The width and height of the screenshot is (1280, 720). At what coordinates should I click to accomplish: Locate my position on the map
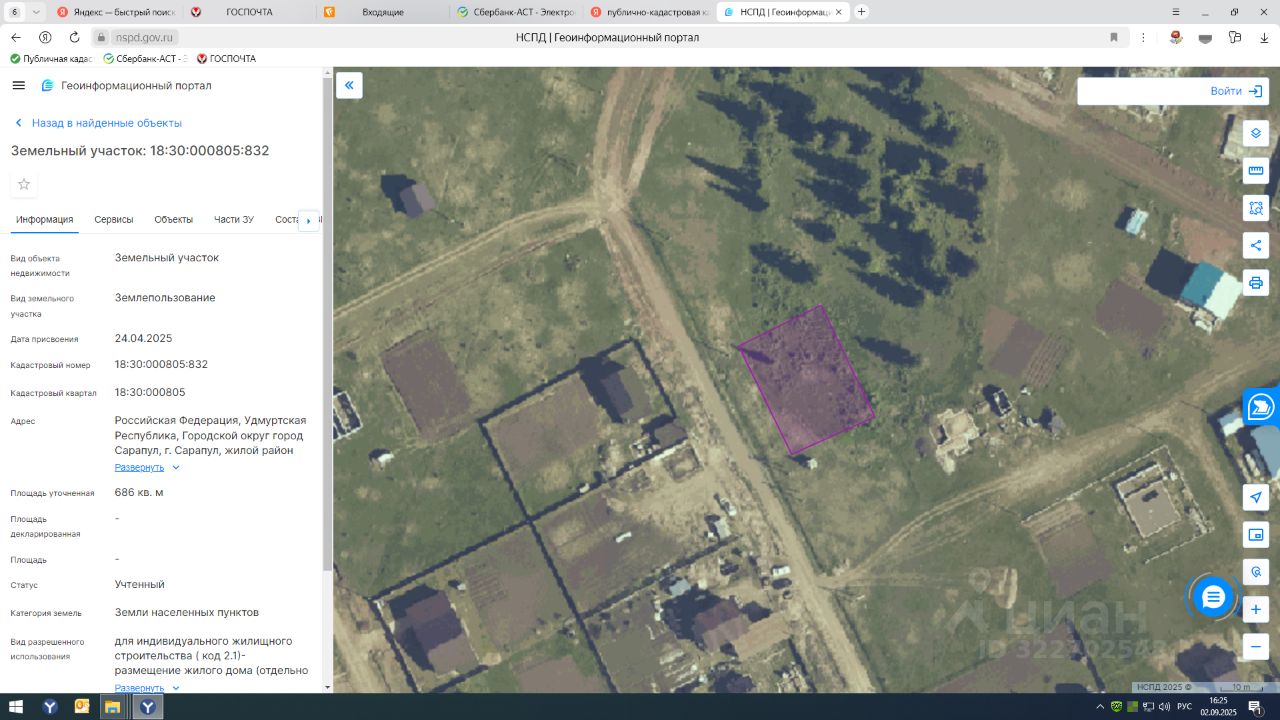(x=1256, y=497)
